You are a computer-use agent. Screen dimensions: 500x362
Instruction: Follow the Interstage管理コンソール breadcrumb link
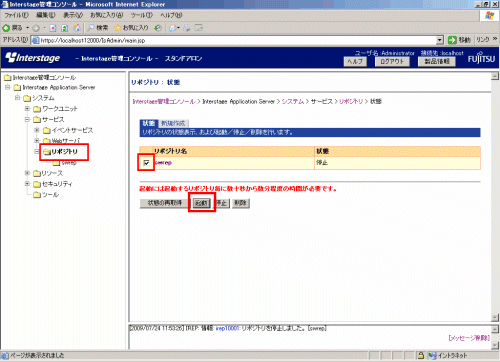coord(164,101)
